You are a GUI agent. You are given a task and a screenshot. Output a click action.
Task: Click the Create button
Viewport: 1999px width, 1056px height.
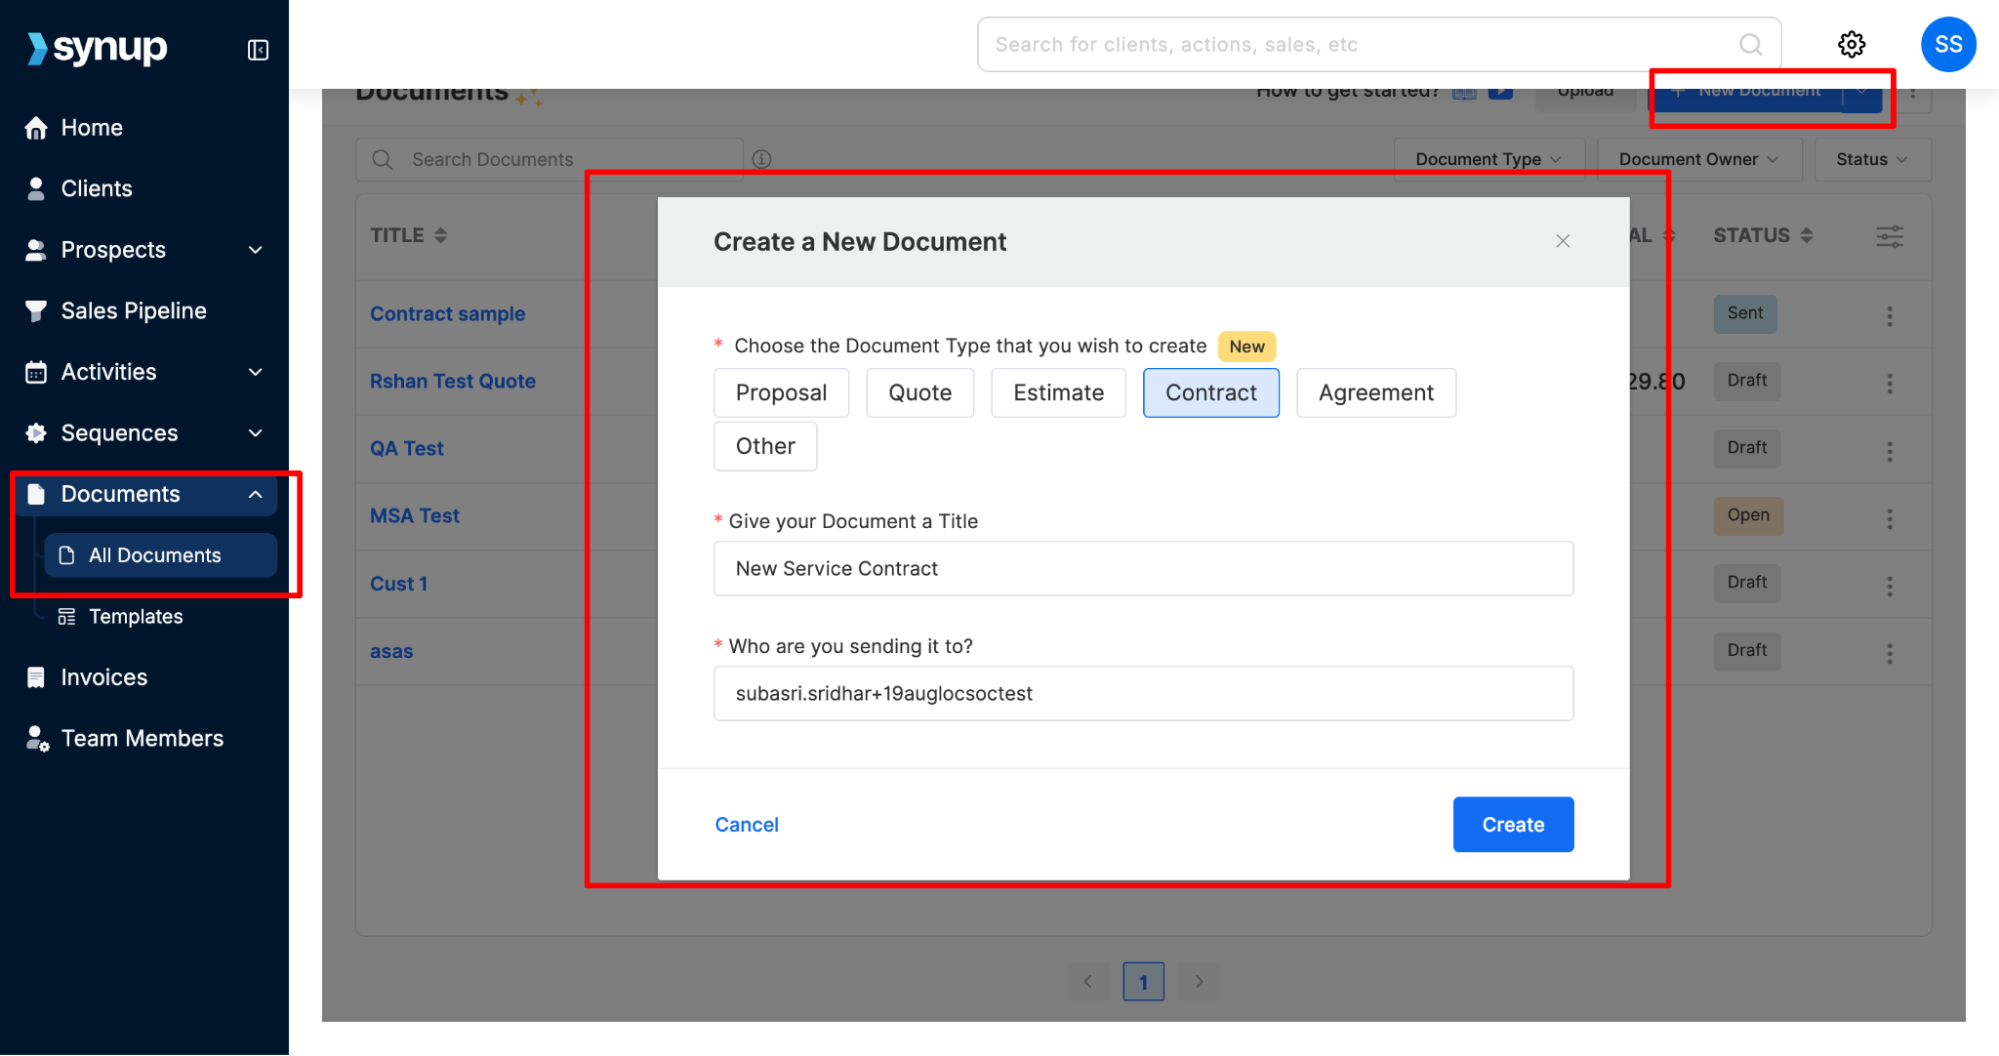click(x=1512, y=824)
